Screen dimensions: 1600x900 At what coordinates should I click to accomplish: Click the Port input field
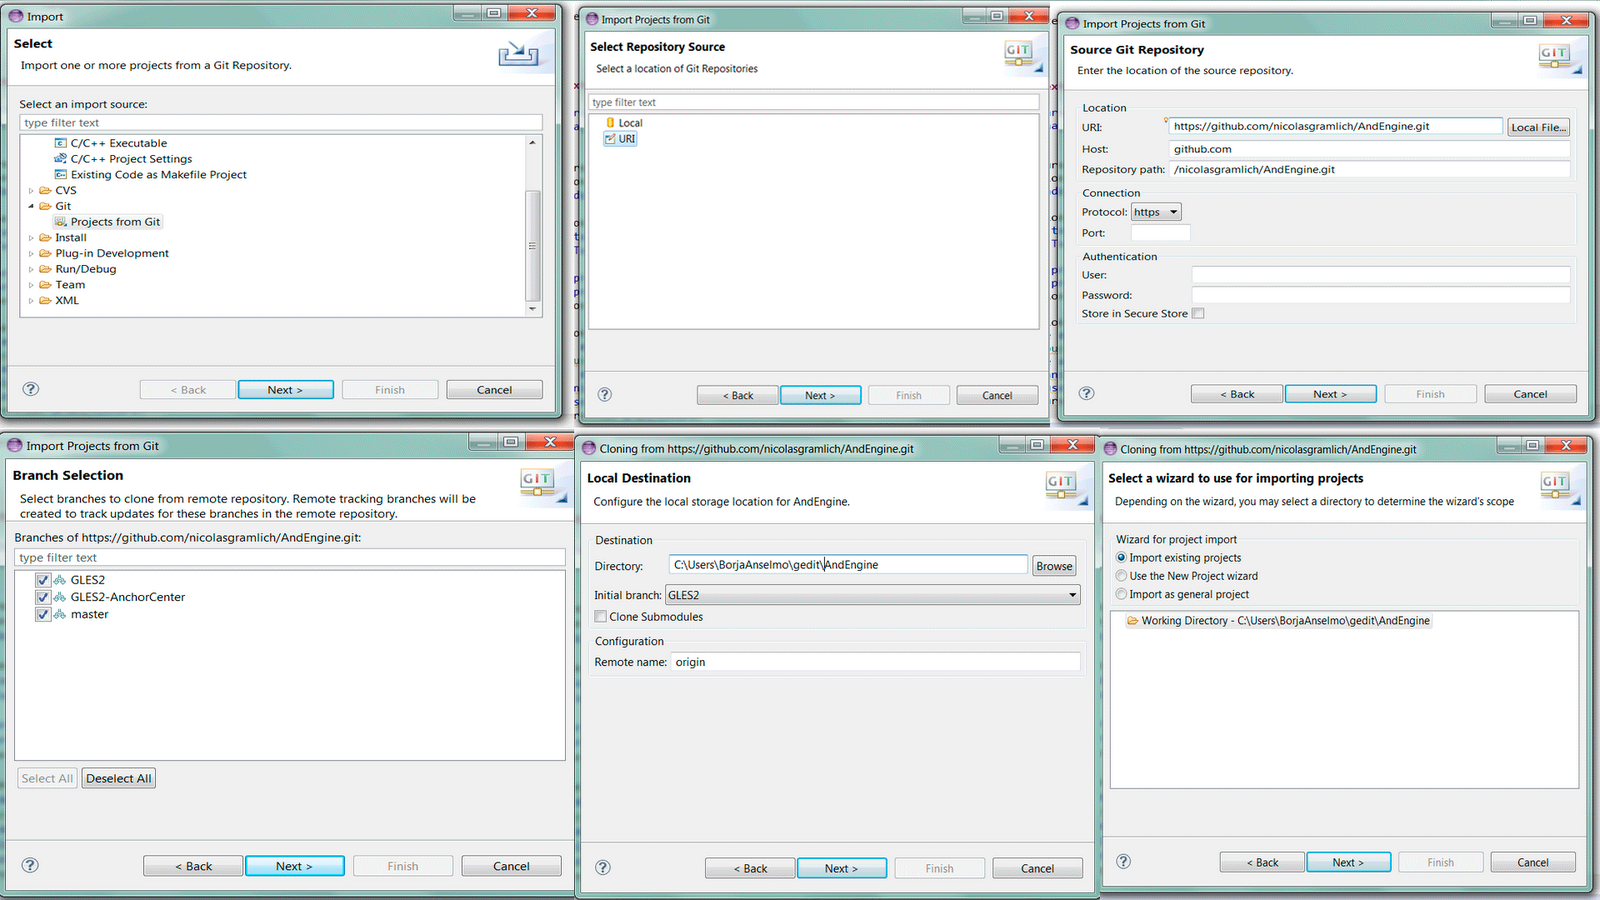1161,233
